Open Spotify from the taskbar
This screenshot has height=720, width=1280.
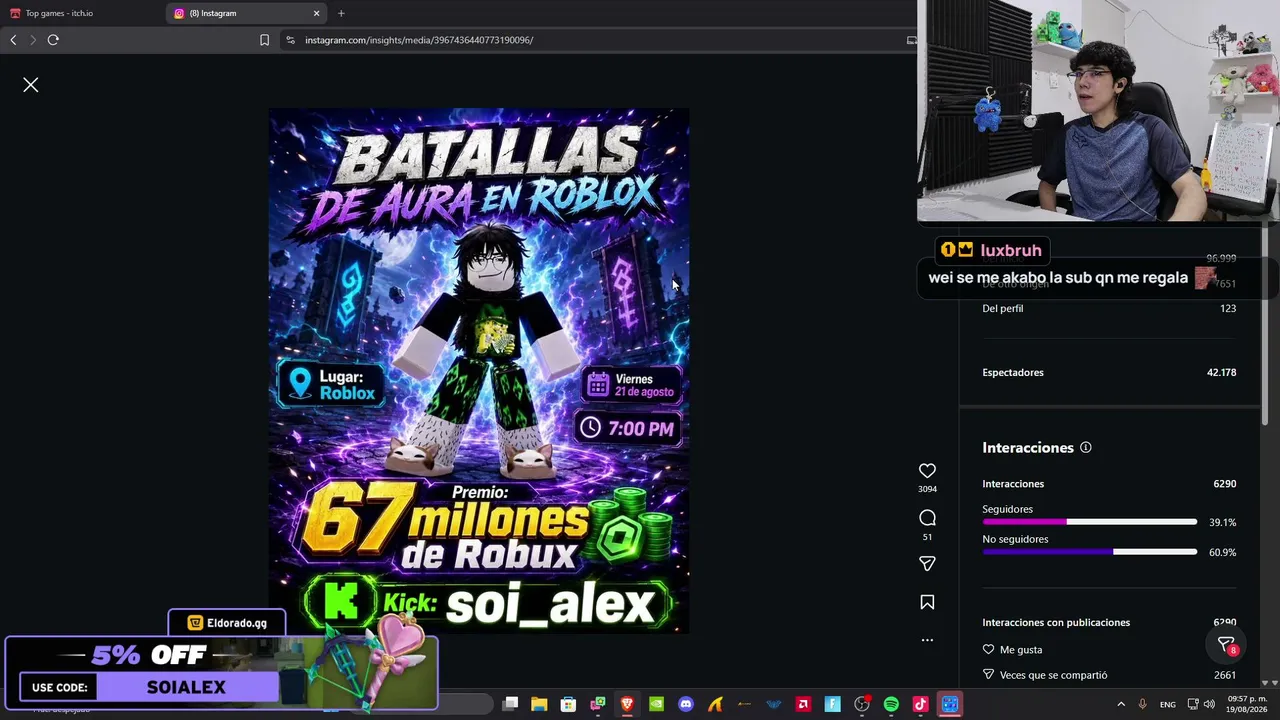click(x=891, y=704)
